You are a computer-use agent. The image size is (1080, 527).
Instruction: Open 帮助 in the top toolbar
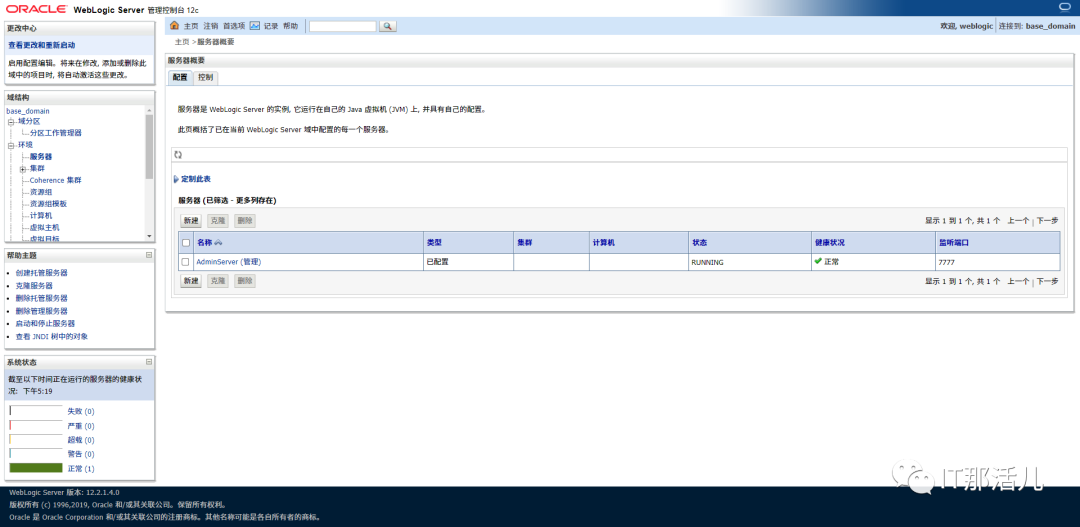click(x=291, y=26)
